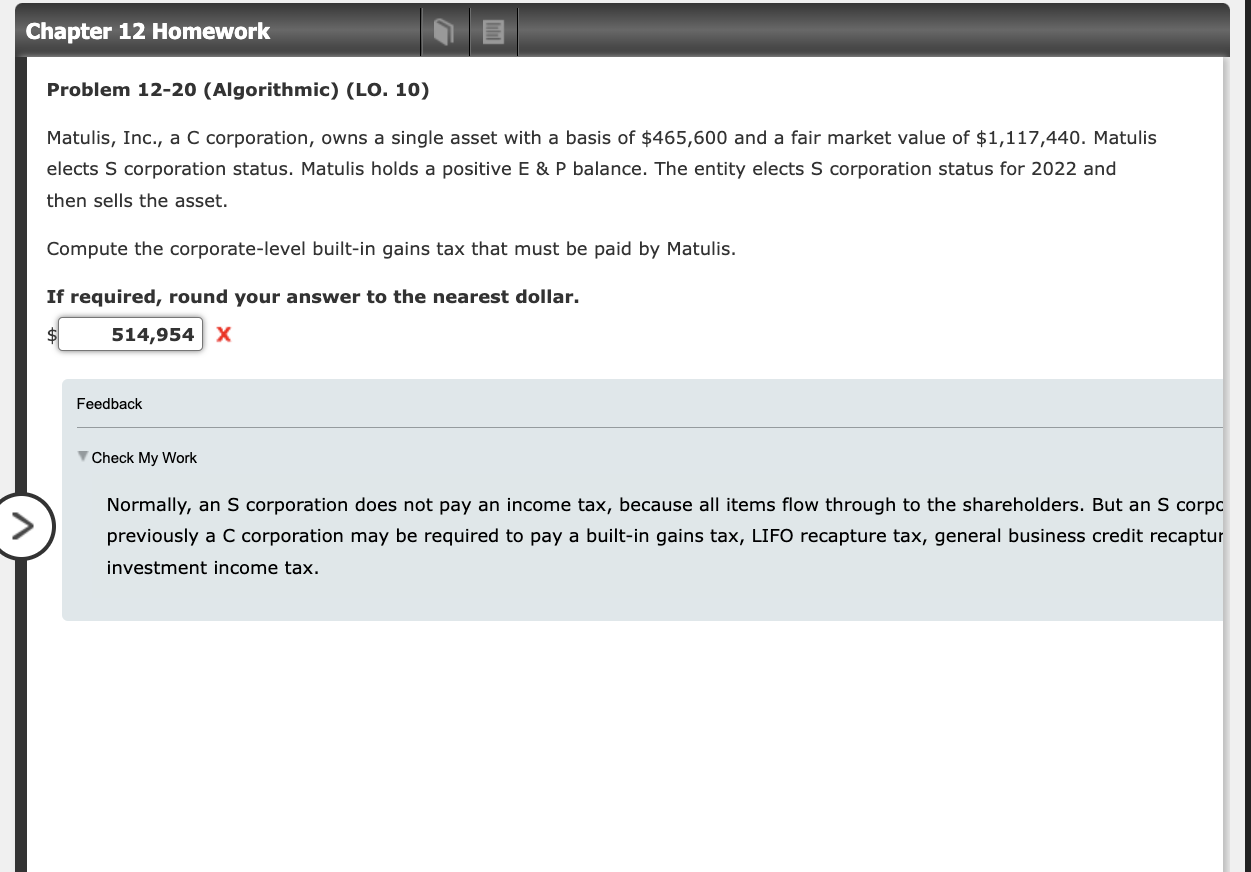Collapse the Check My Work section
1251x872 pixels.
pyautogui.click(x=143, y=457)
